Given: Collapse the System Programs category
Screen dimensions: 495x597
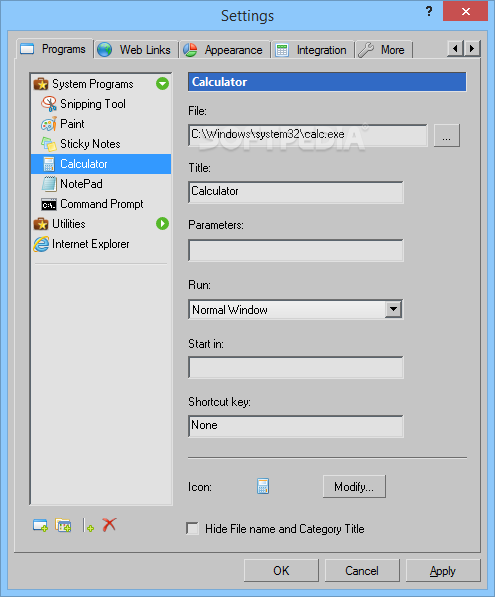Looking at the screenshot, I should click(163, 83).
